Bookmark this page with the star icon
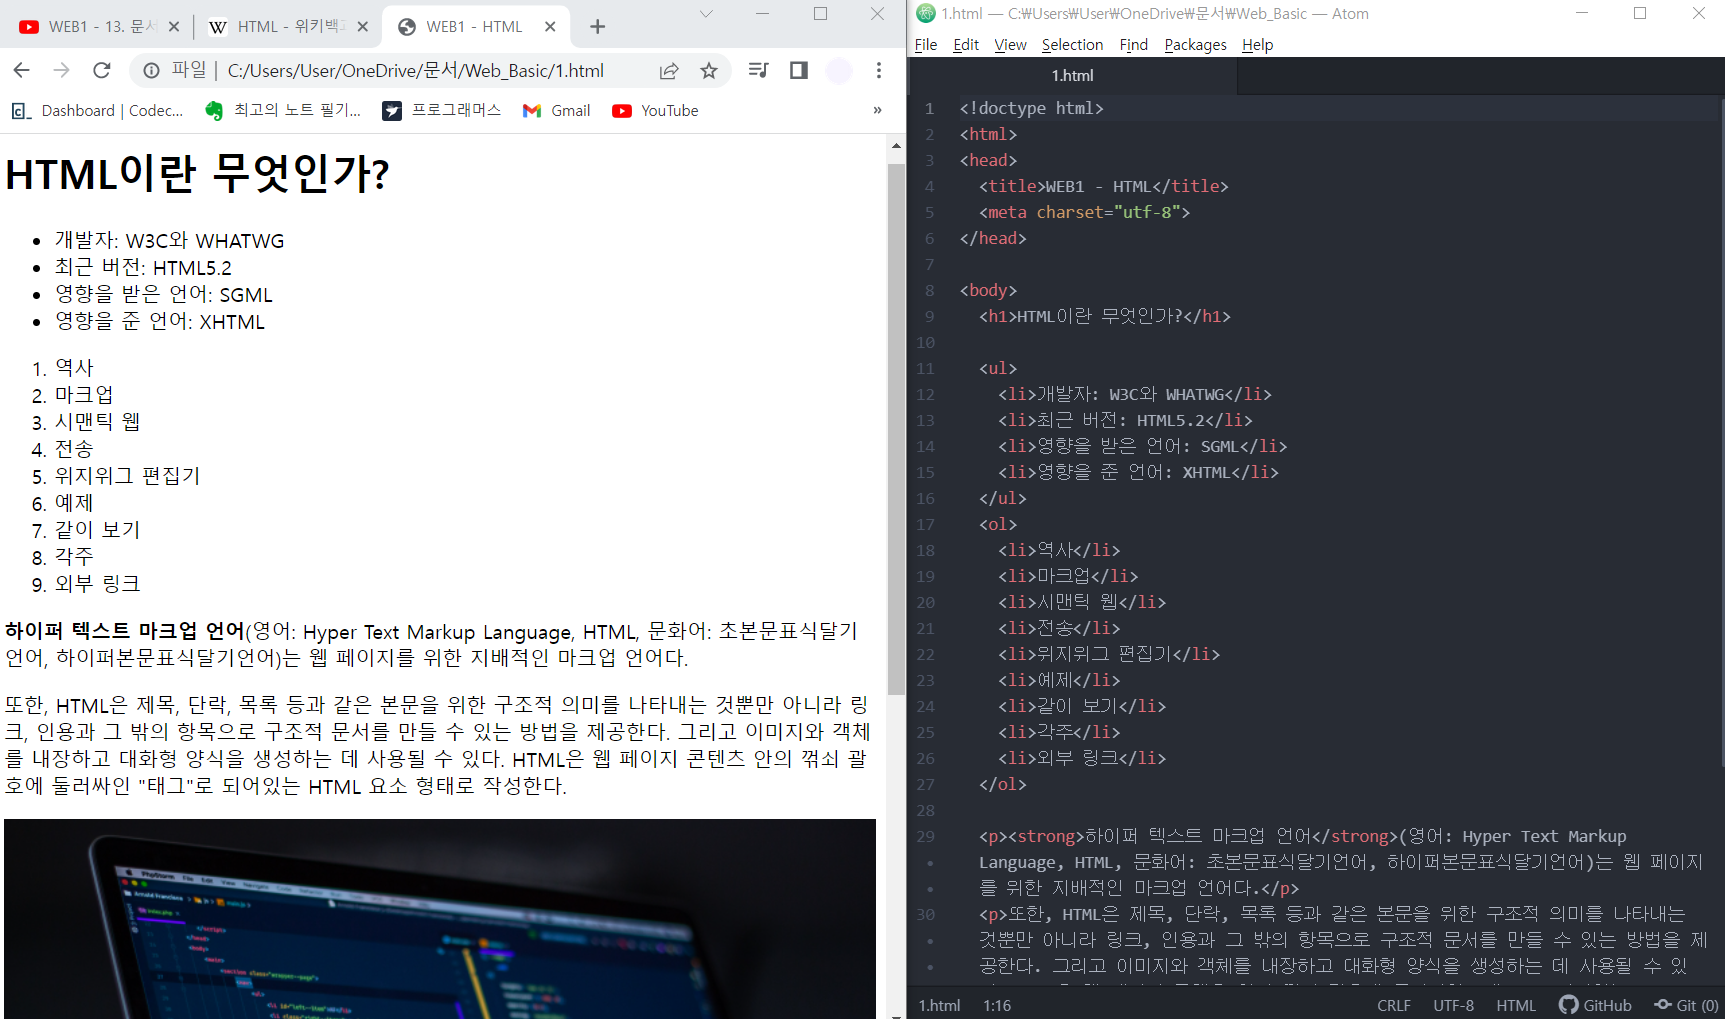 709,70
